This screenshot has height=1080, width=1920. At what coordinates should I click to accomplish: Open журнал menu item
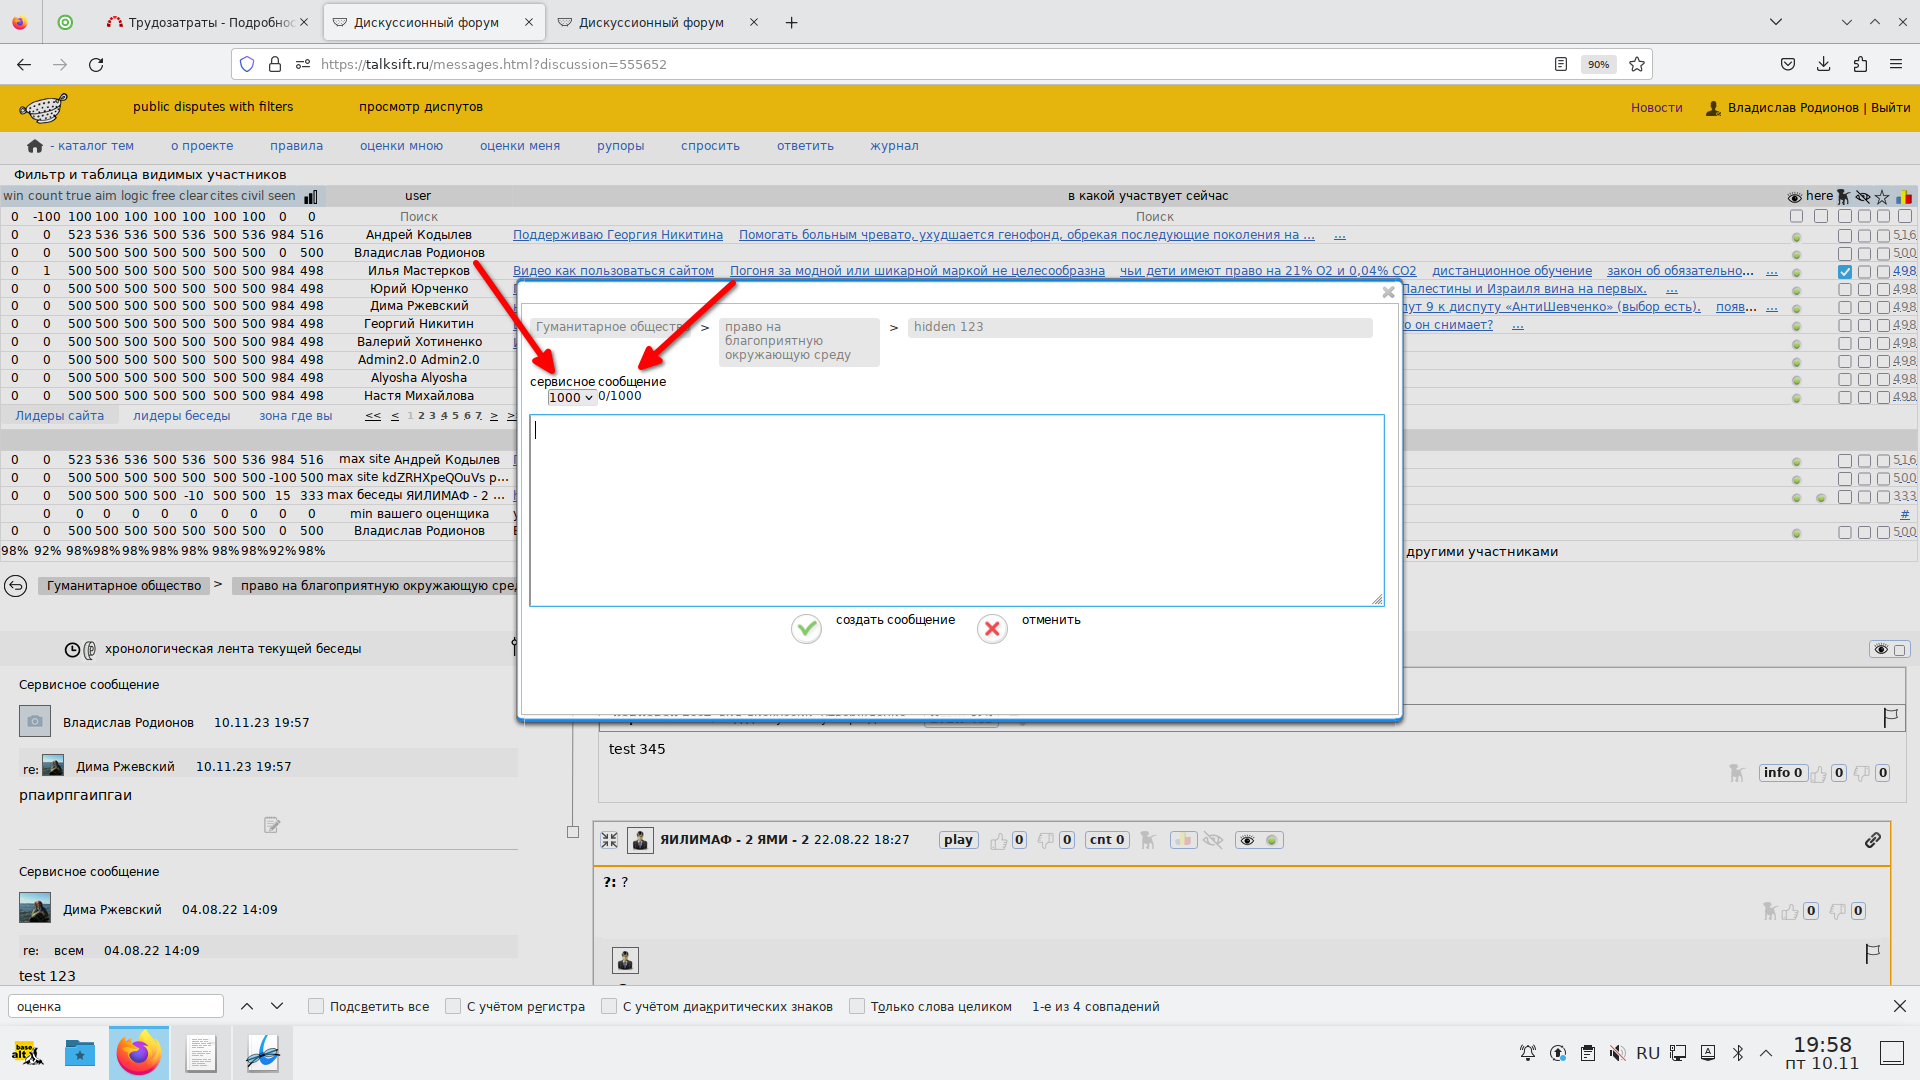[894, 146]
